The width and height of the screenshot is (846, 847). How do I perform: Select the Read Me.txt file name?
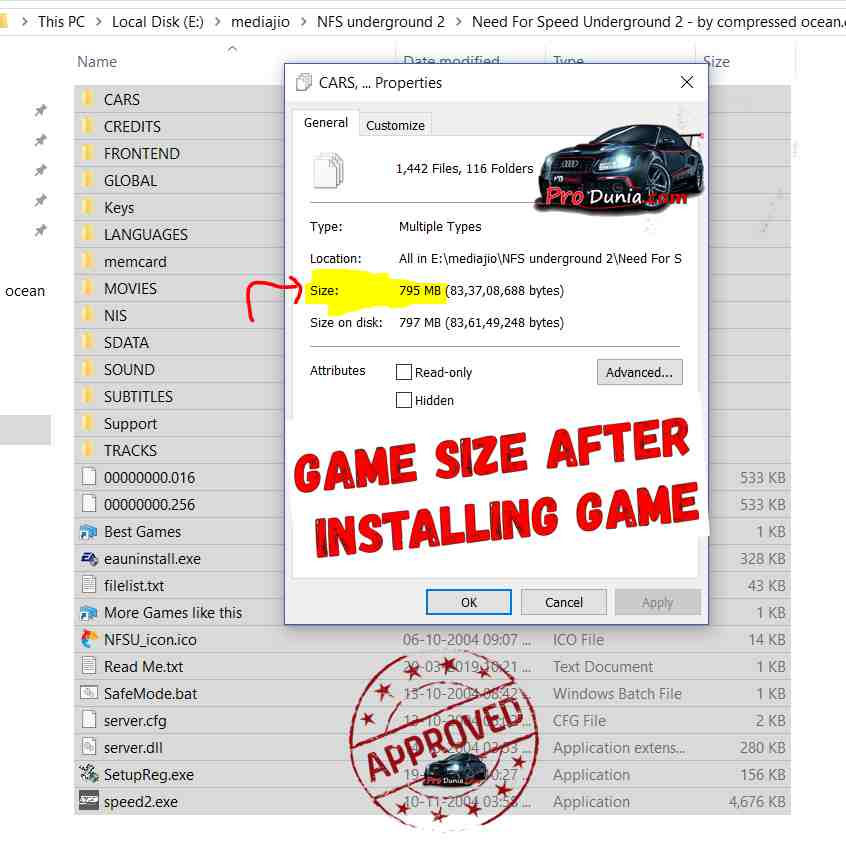(x=143, y=667)
